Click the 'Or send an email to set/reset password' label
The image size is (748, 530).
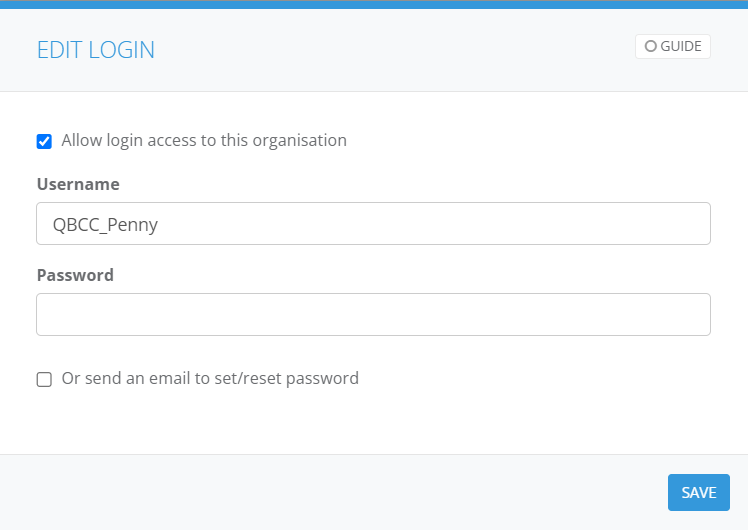click(x=210, y=378)
